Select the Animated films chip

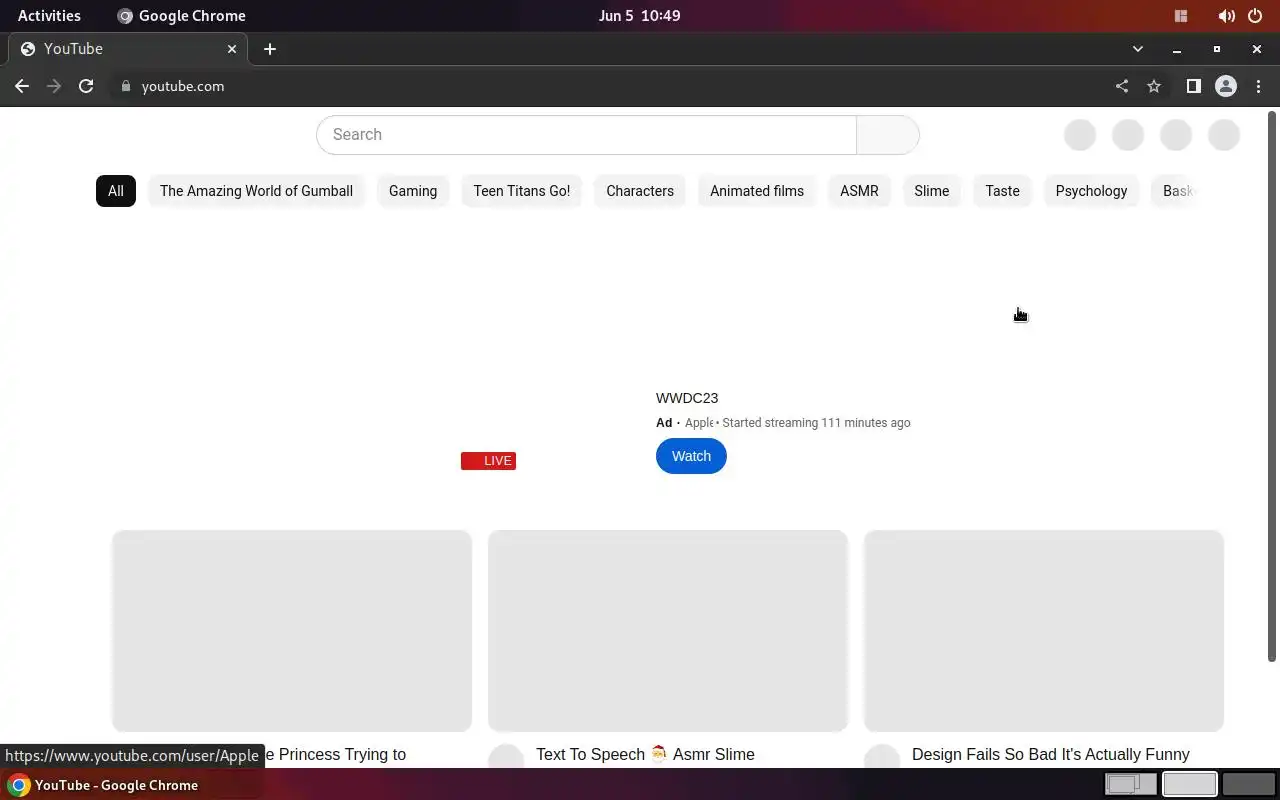(x=757, y=191)
